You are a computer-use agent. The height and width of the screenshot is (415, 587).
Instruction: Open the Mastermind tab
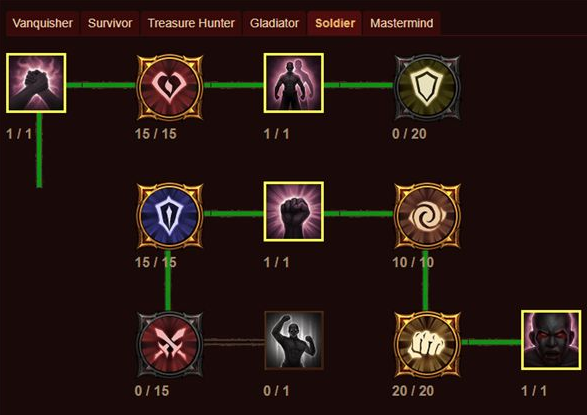402,23
